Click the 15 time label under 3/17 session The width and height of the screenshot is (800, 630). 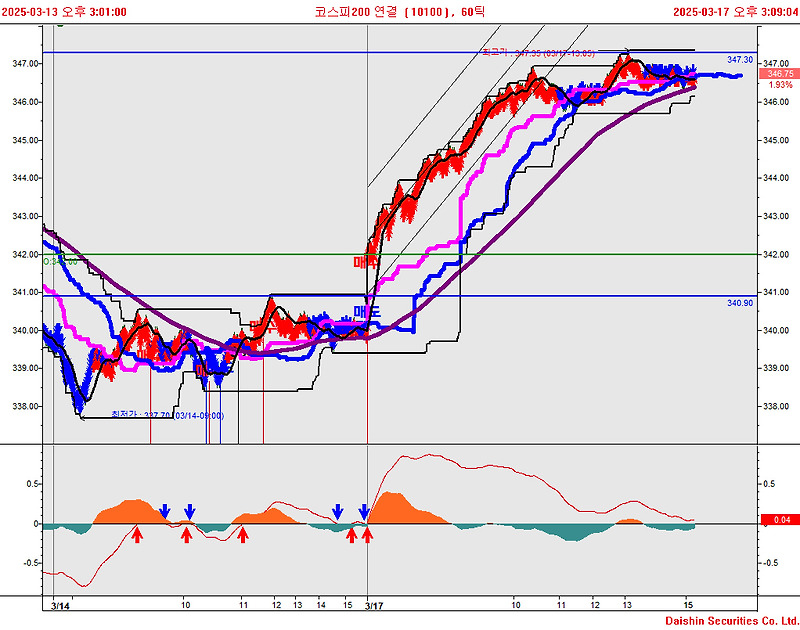pyautogui.click(x=688, y=605)
